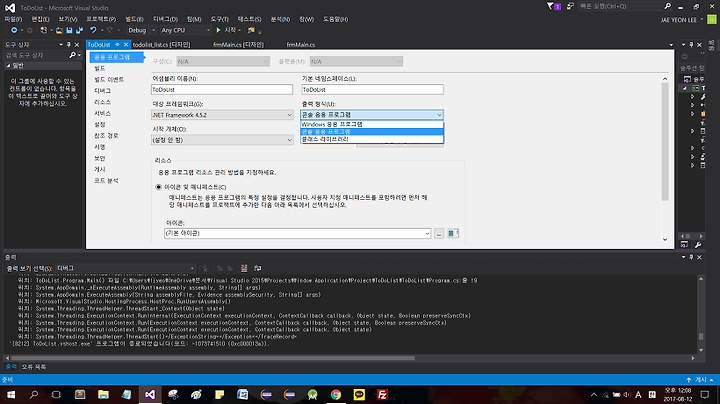Click the JAE YEON LEE account name

(679, 20)
